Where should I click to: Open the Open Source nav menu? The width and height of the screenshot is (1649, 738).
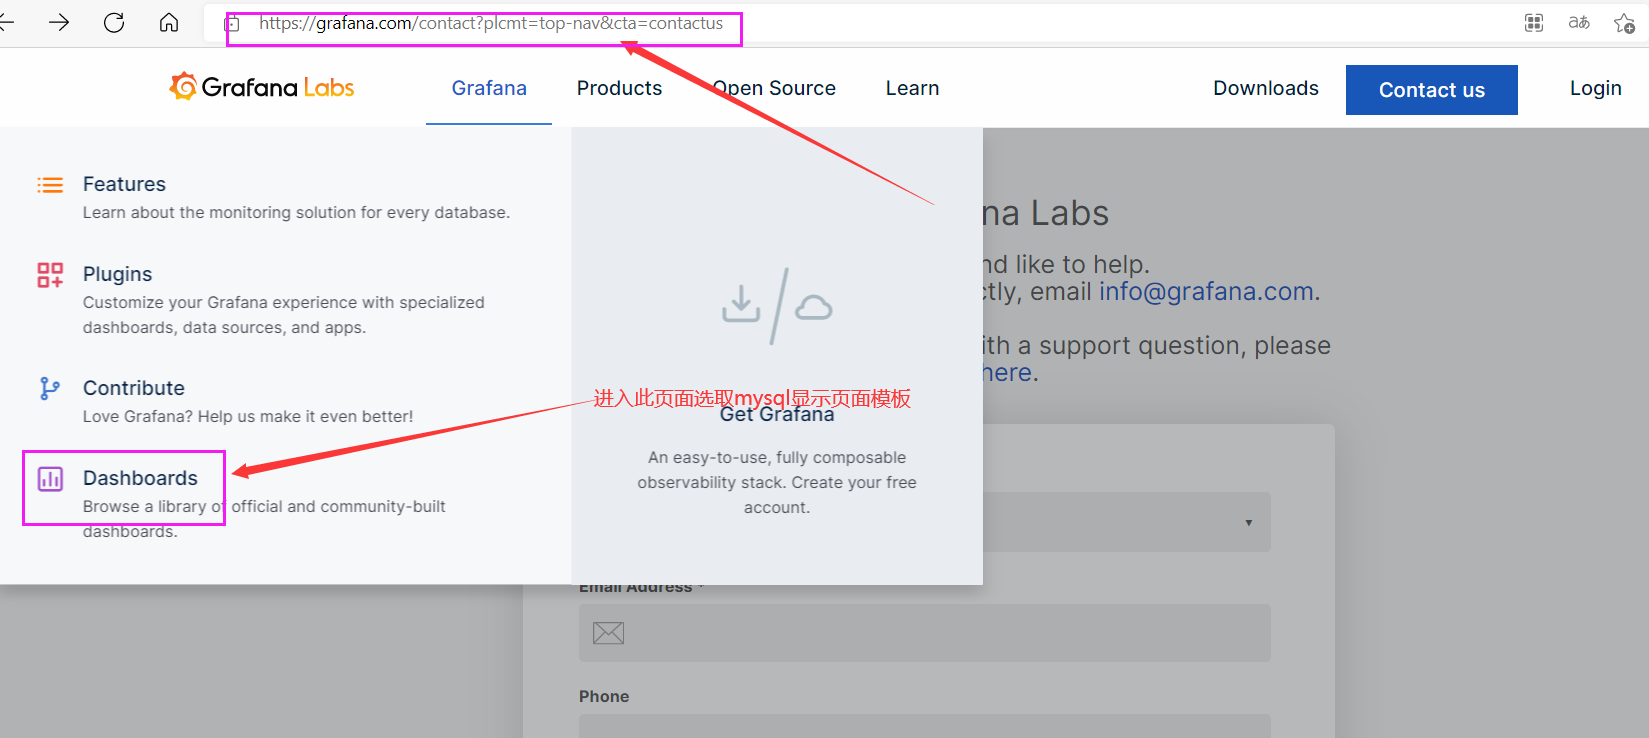pyautogui.click(x=774, y=88)
